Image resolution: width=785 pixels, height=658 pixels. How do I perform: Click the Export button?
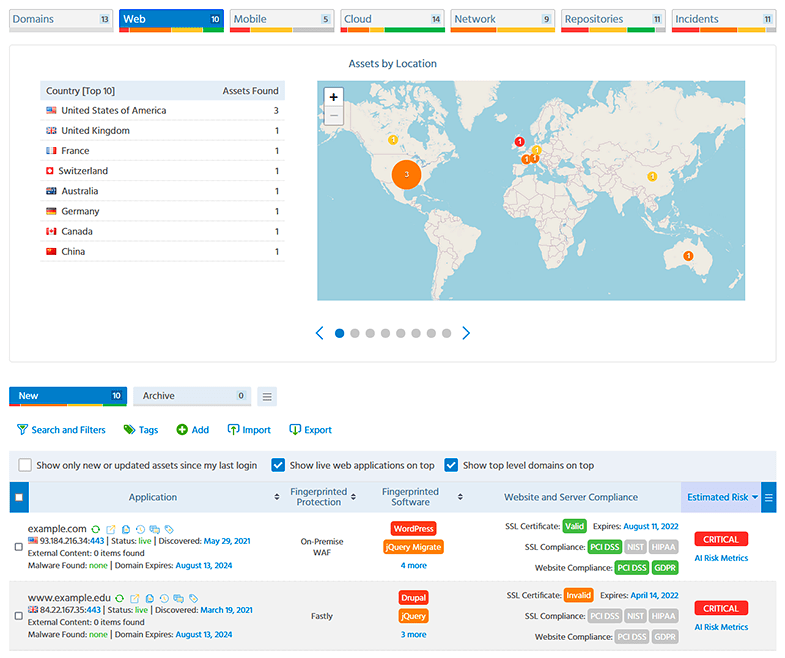[310, 430]
